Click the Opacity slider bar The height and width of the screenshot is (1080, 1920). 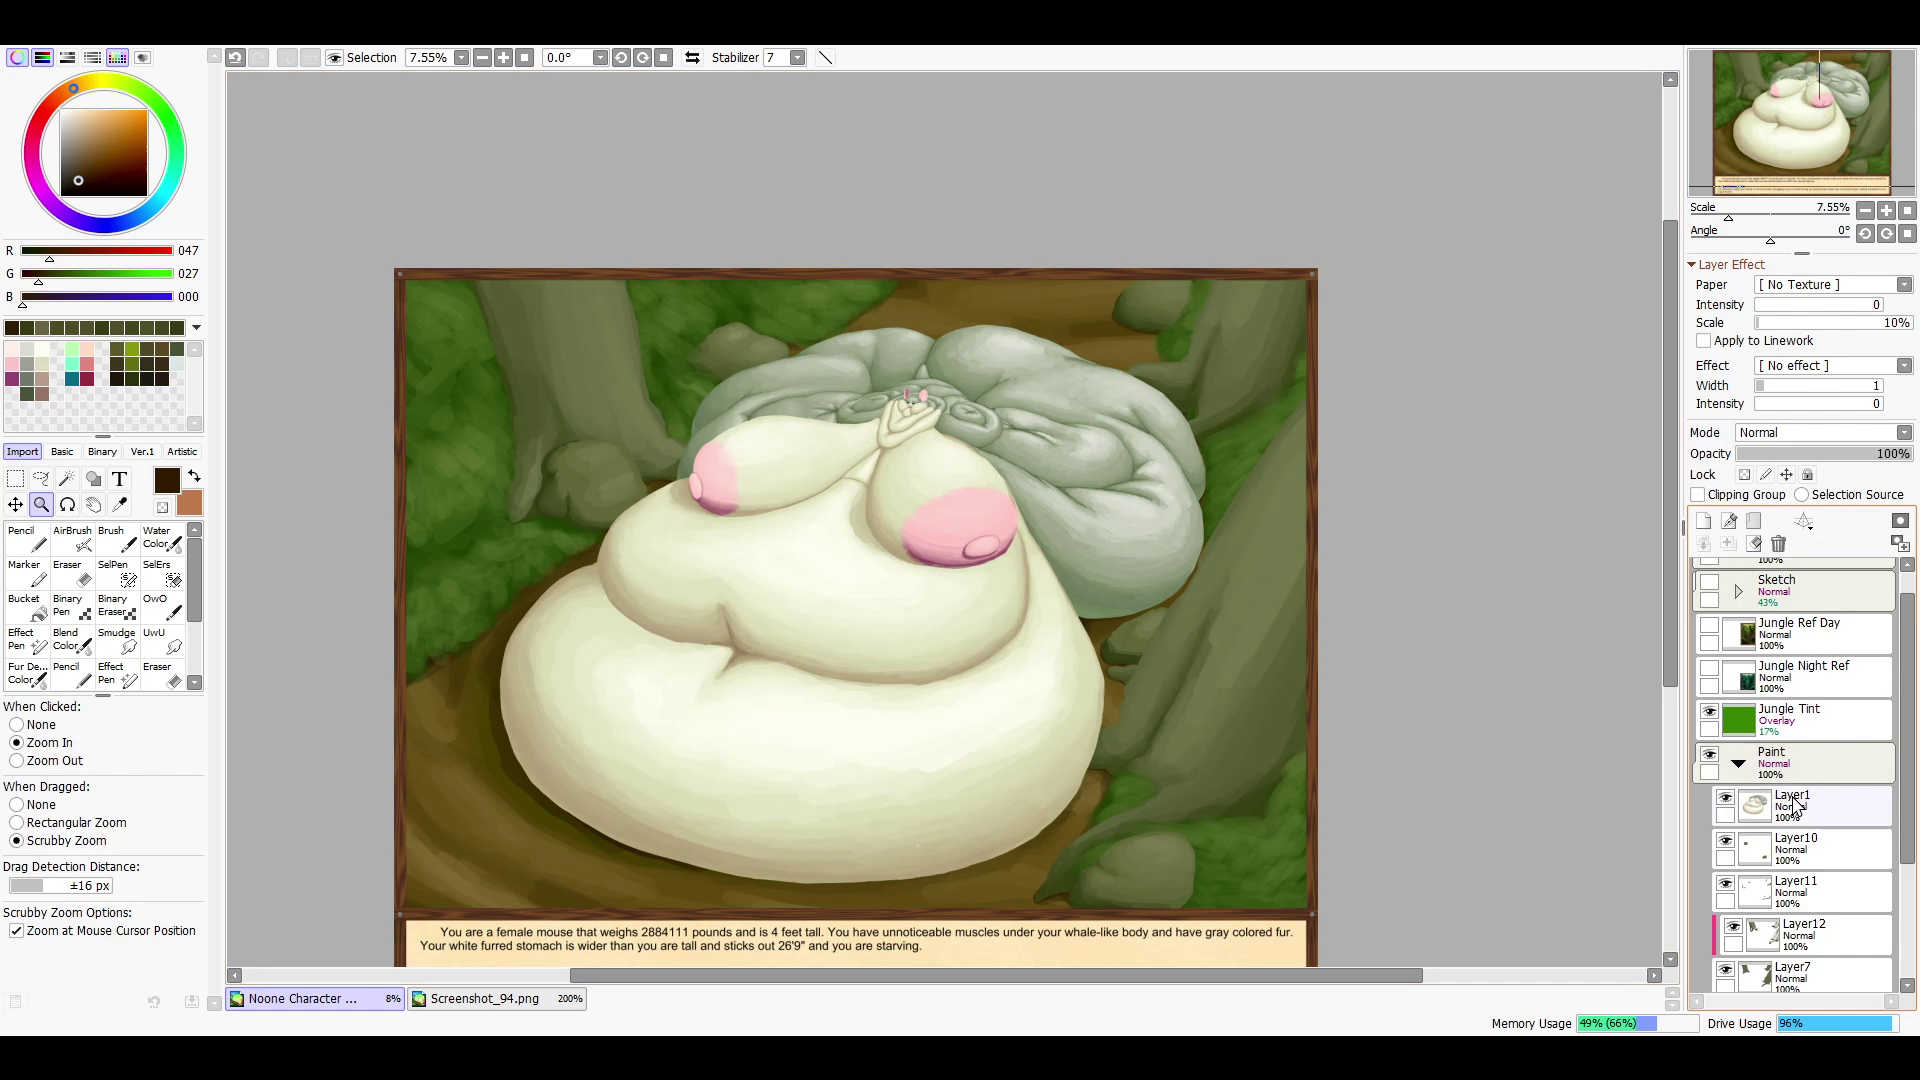coord(1824,454)
